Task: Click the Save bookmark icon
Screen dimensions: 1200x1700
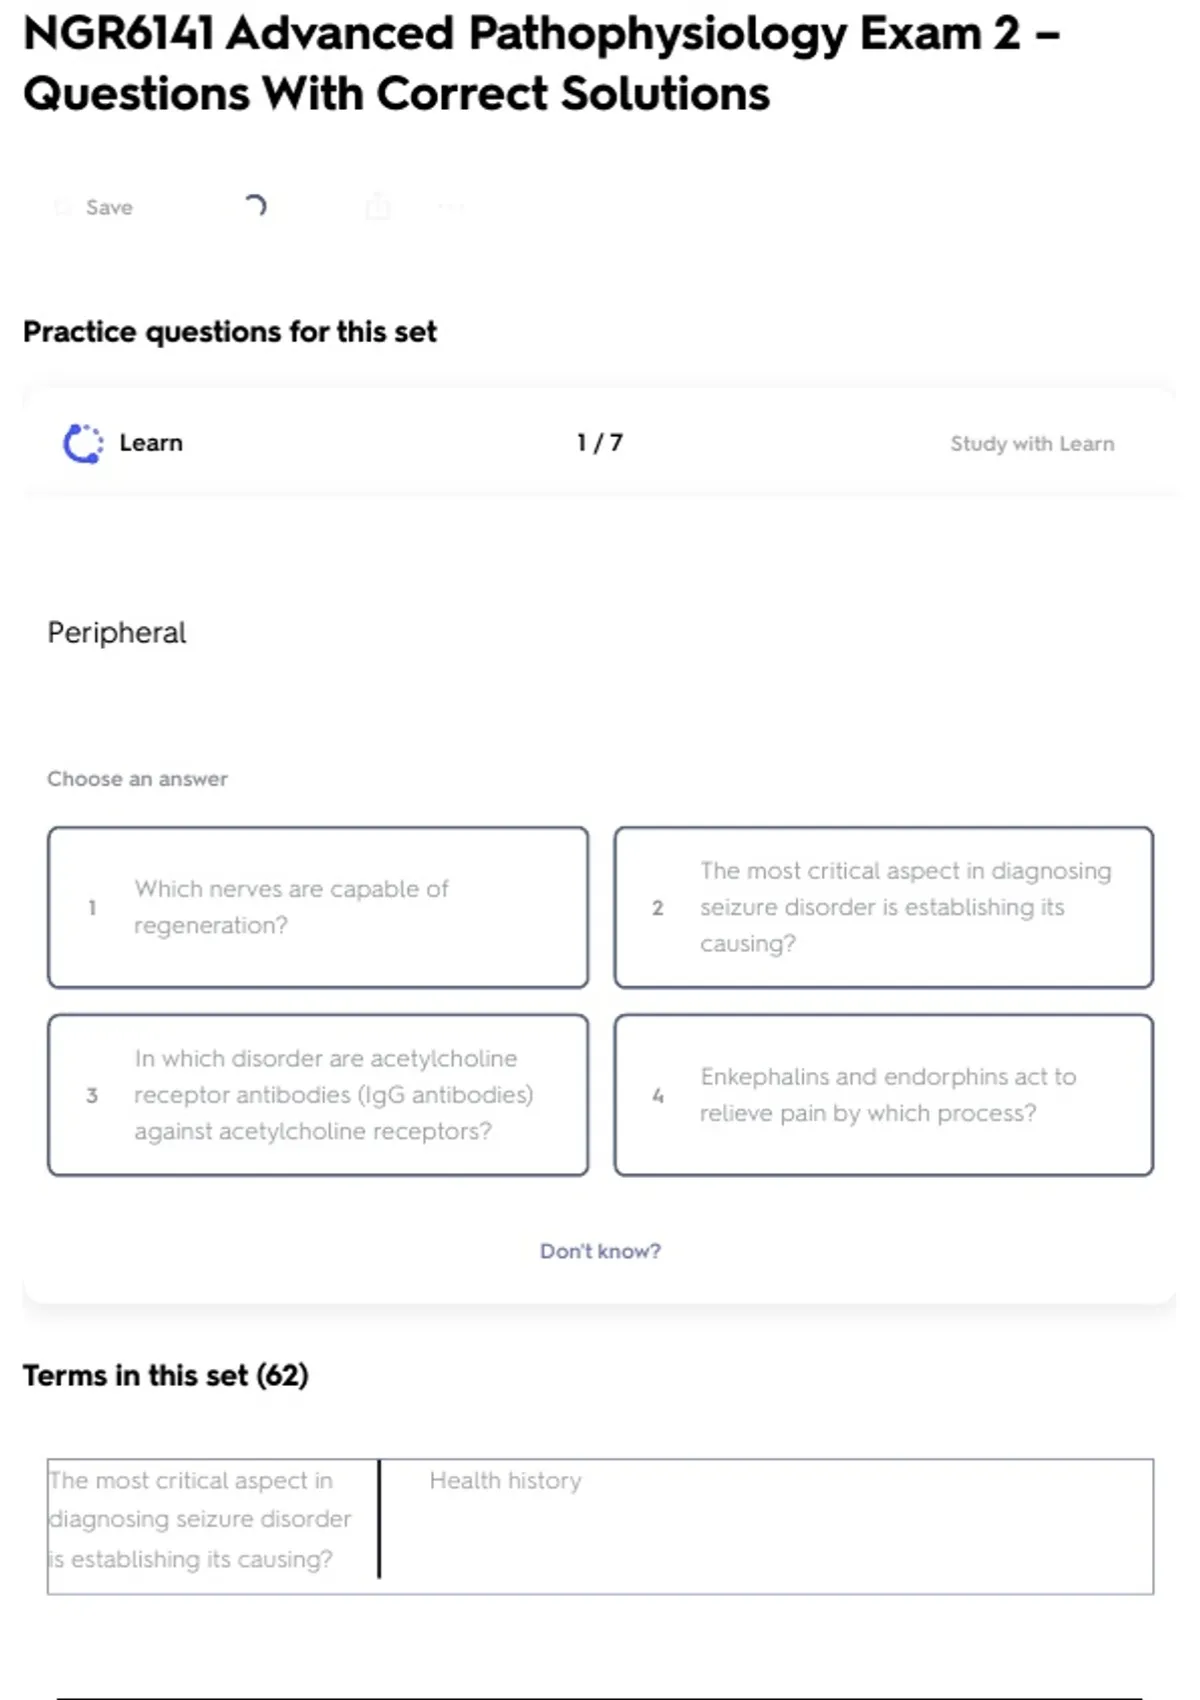Action: 63,207
